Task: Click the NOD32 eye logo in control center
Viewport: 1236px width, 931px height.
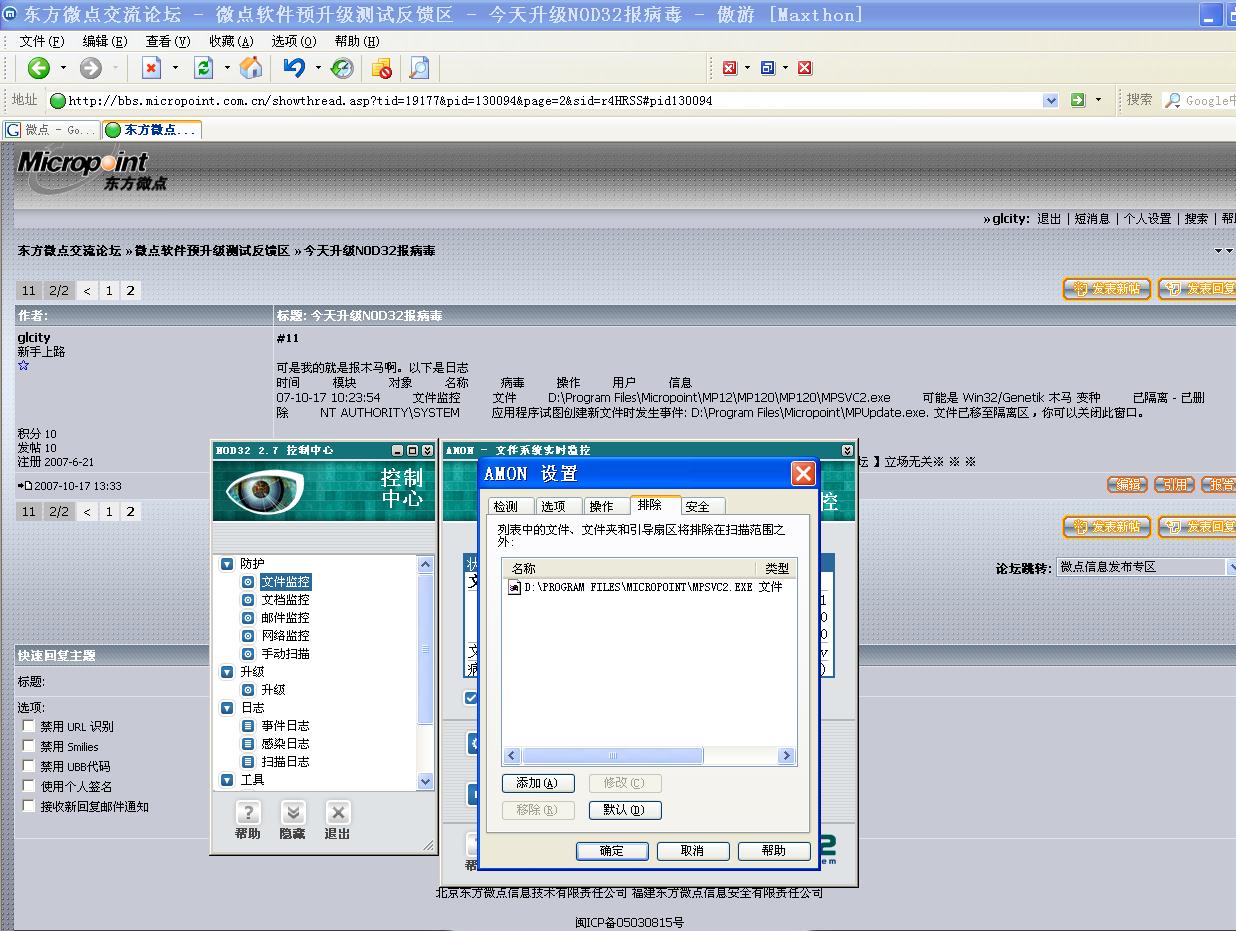Action: (x=264, y=490)
